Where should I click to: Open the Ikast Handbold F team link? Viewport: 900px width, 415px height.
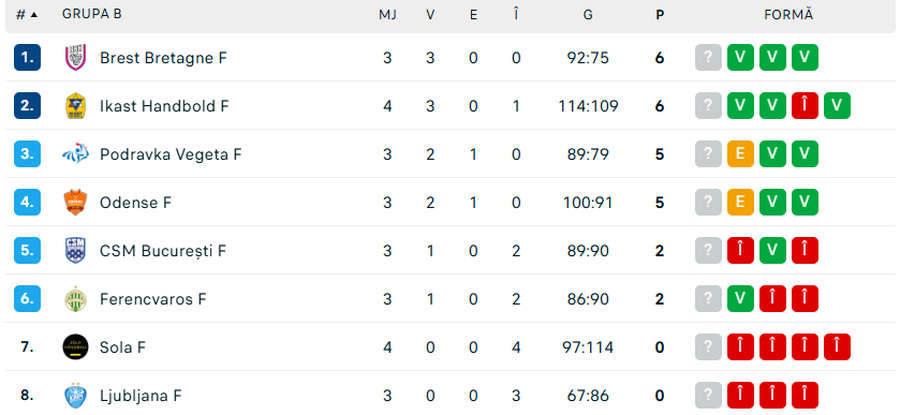pyautogui.click(x=164, y=106)
